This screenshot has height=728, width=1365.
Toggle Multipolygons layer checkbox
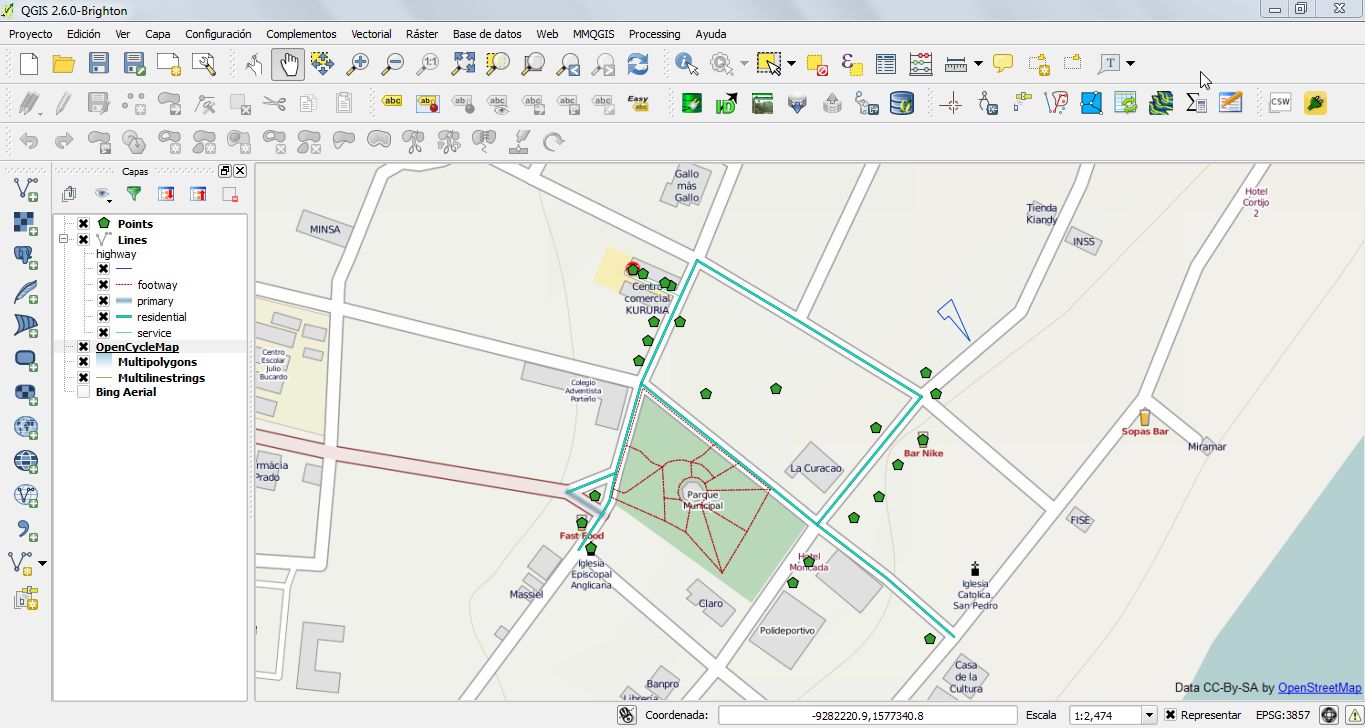coord(83,362)
